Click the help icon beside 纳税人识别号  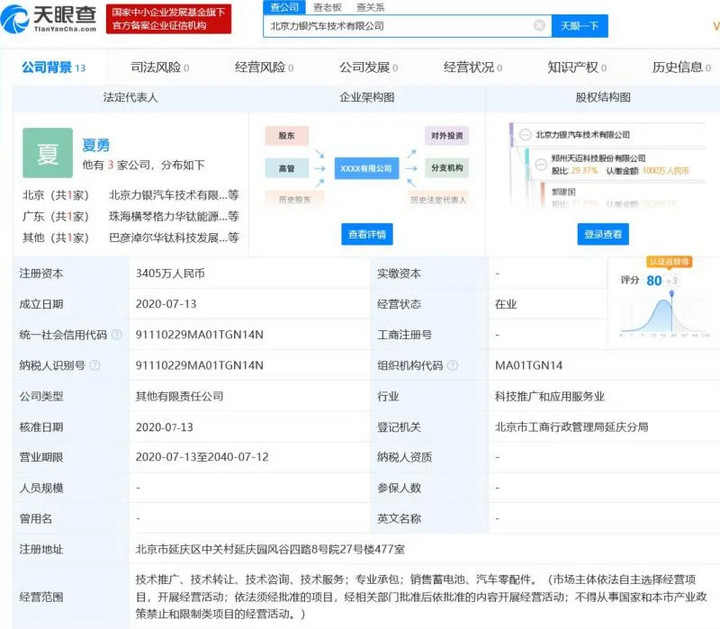95,365
